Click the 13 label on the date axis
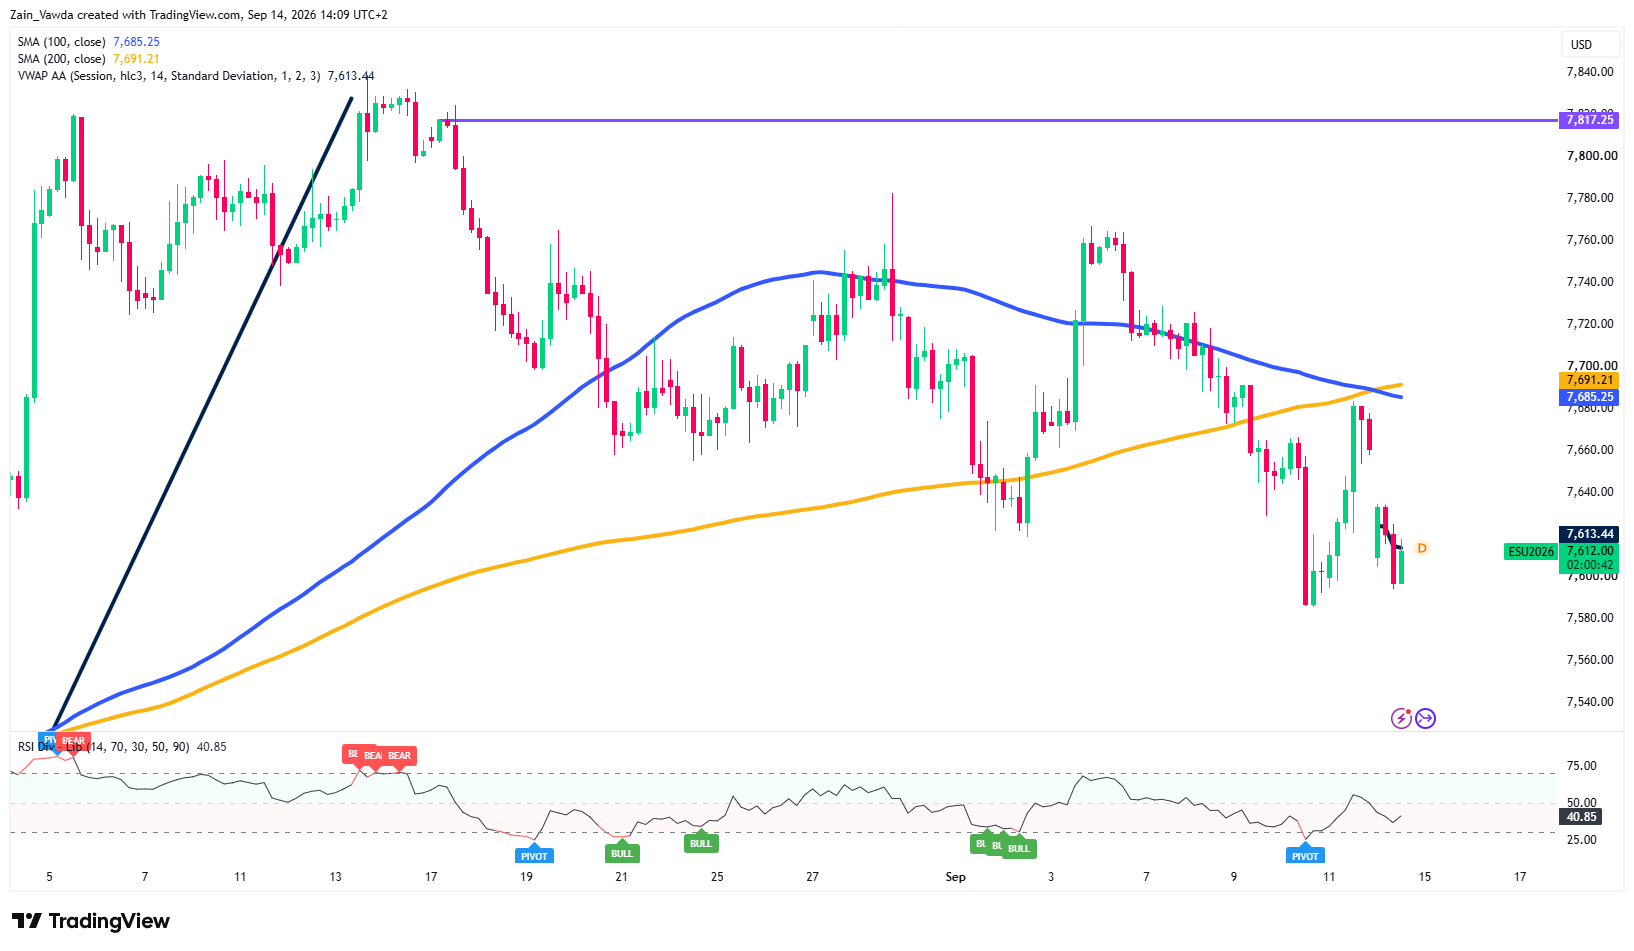 335,877
